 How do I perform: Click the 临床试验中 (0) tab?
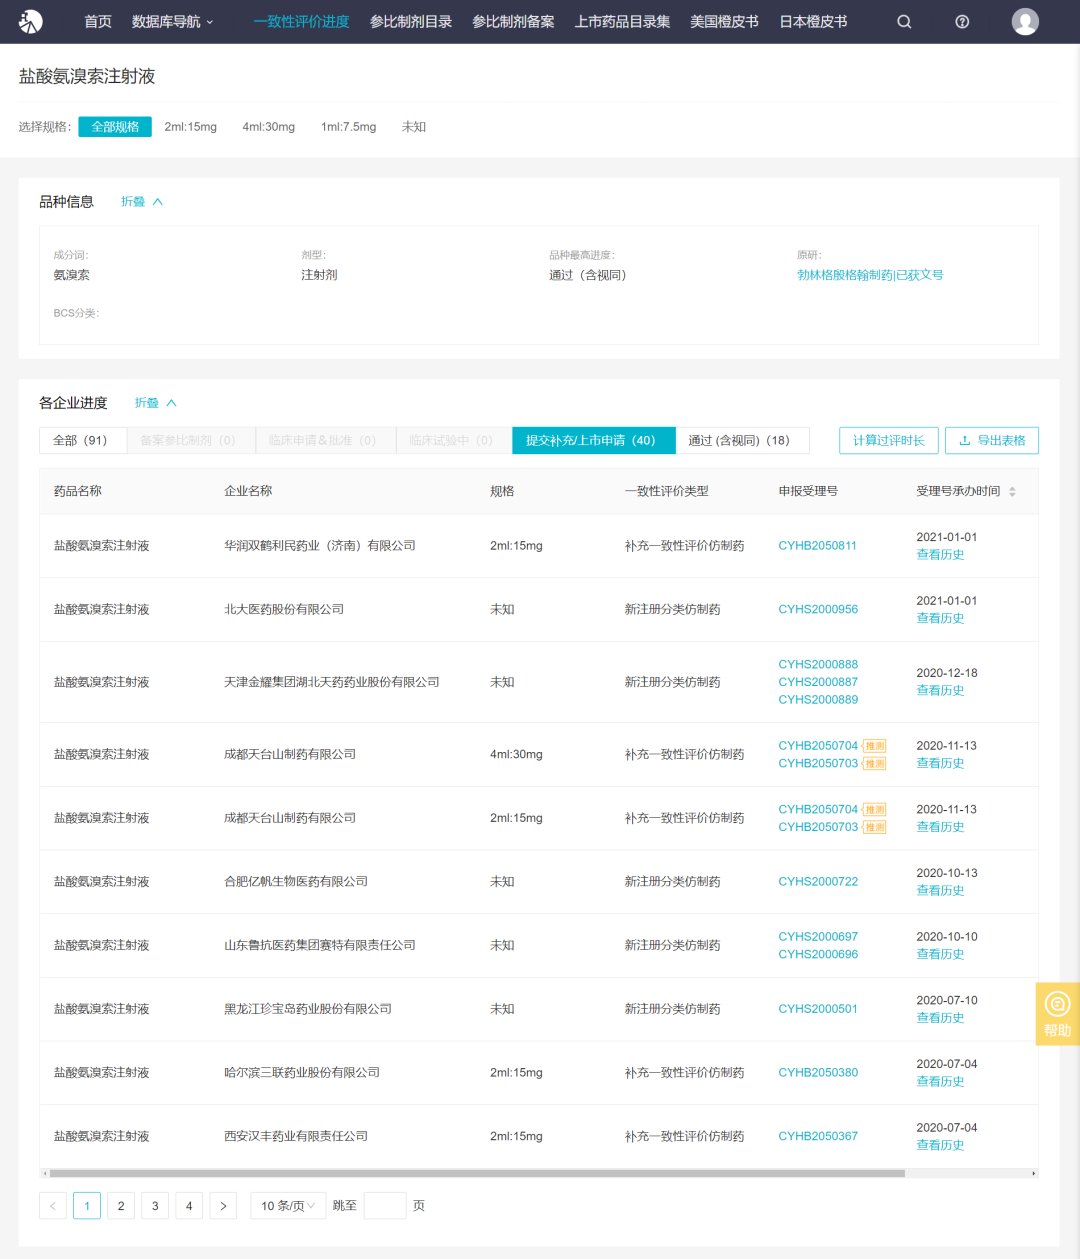tap(454, 440)
